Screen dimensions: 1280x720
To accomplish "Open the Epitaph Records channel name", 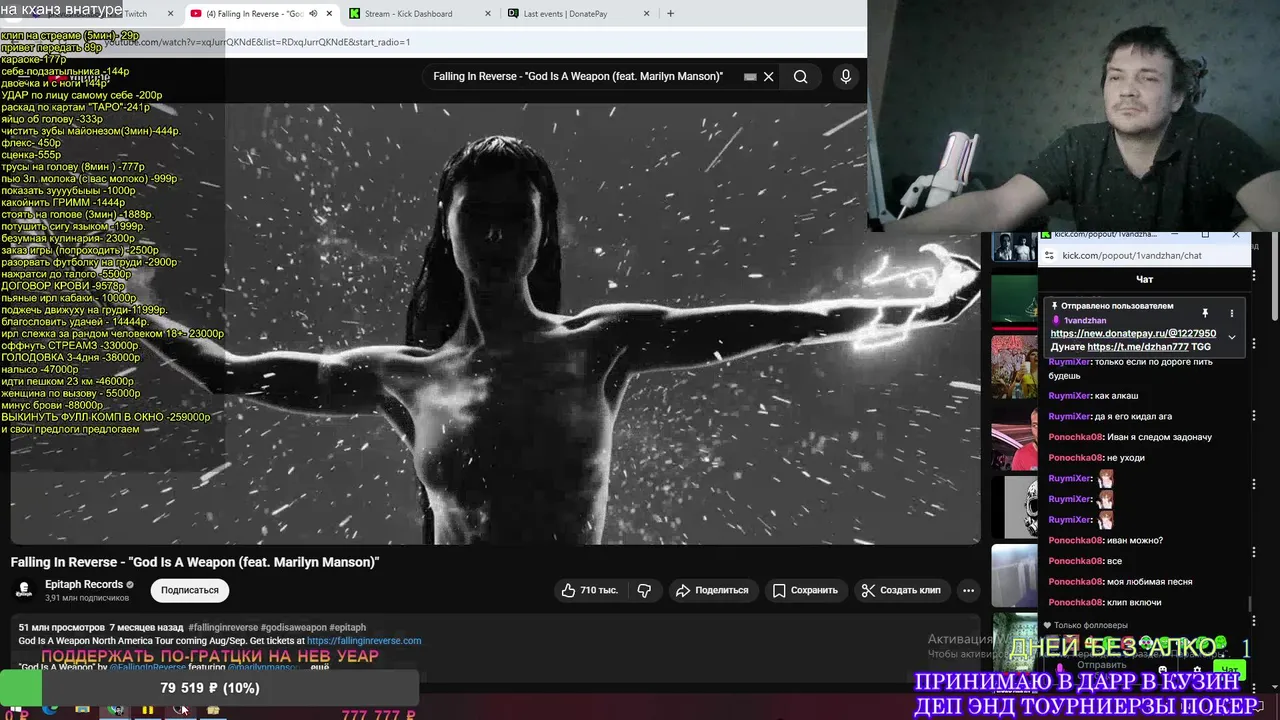I will click(x=84, y=585).
